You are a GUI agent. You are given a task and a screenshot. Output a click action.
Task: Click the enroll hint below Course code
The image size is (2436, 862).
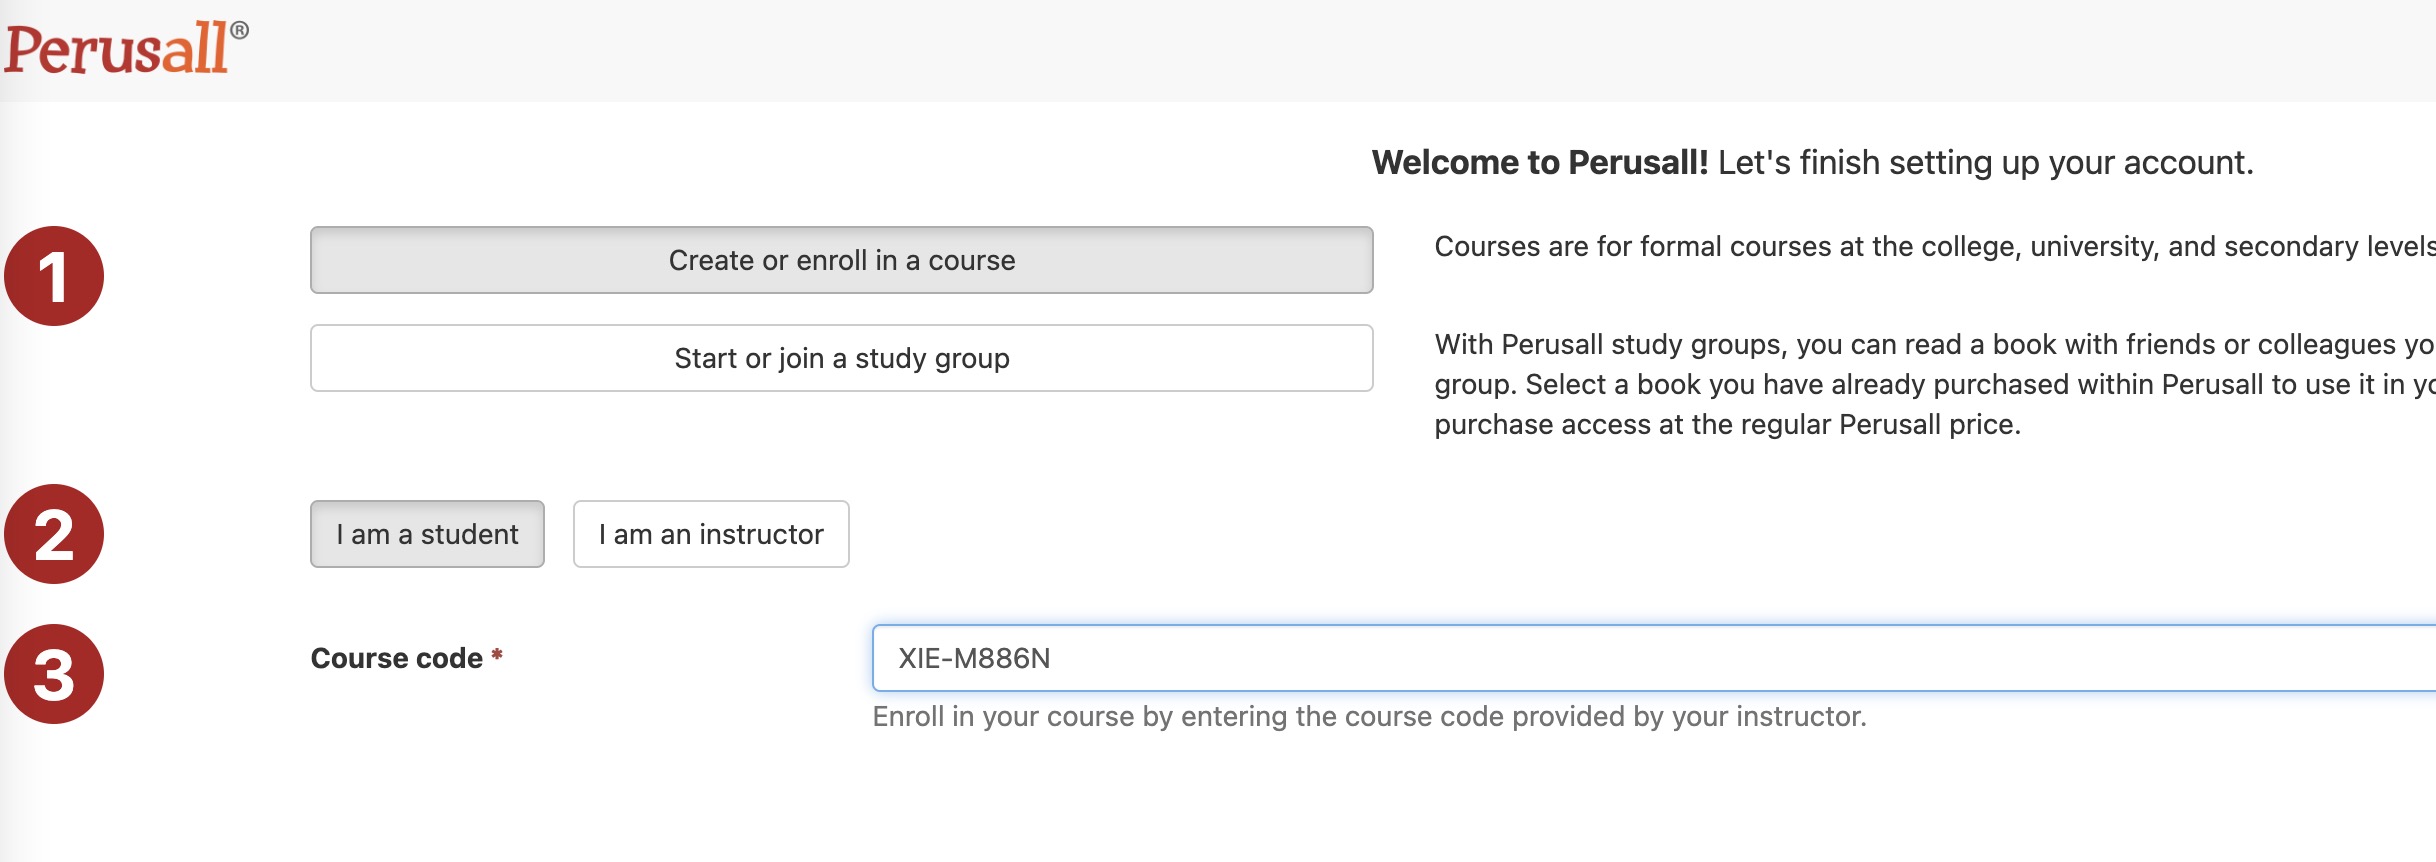tap(1369, 716)
